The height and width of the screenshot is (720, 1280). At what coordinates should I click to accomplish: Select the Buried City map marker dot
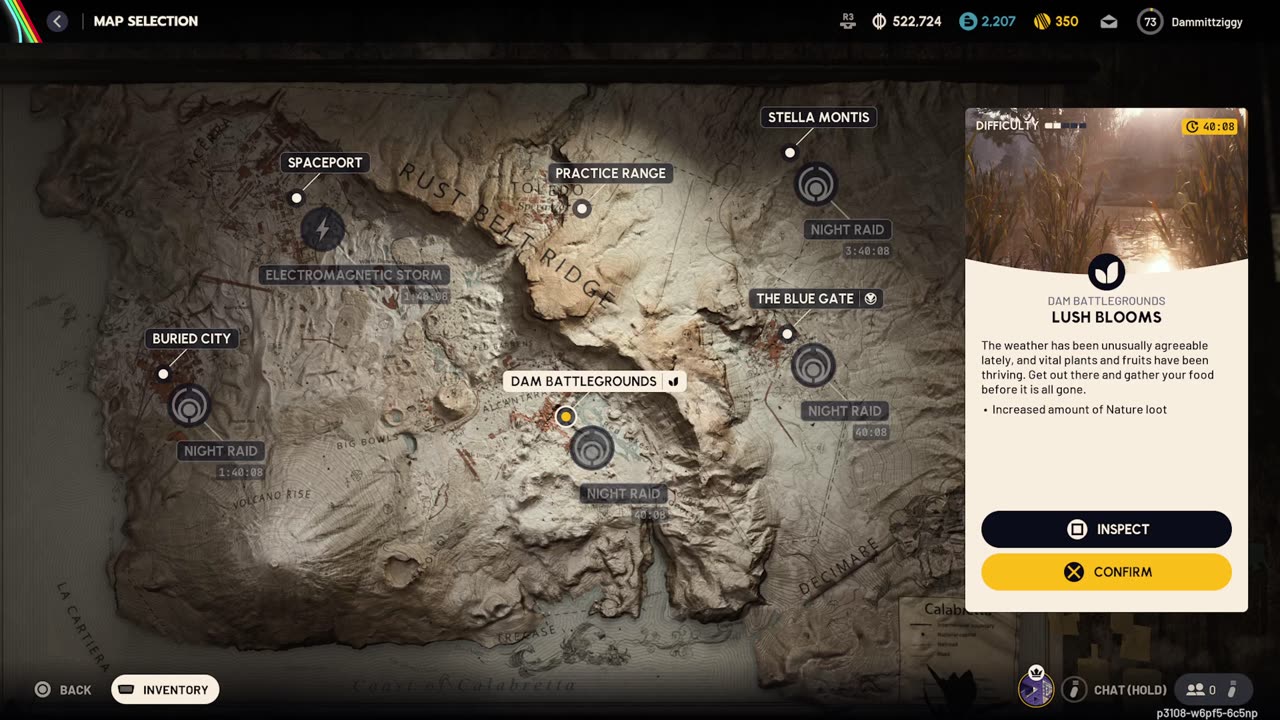(163, 374)
